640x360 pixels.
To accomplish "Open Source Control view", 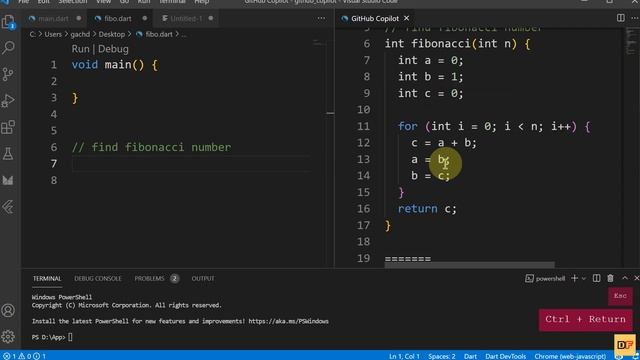I will tap(8, 74).
